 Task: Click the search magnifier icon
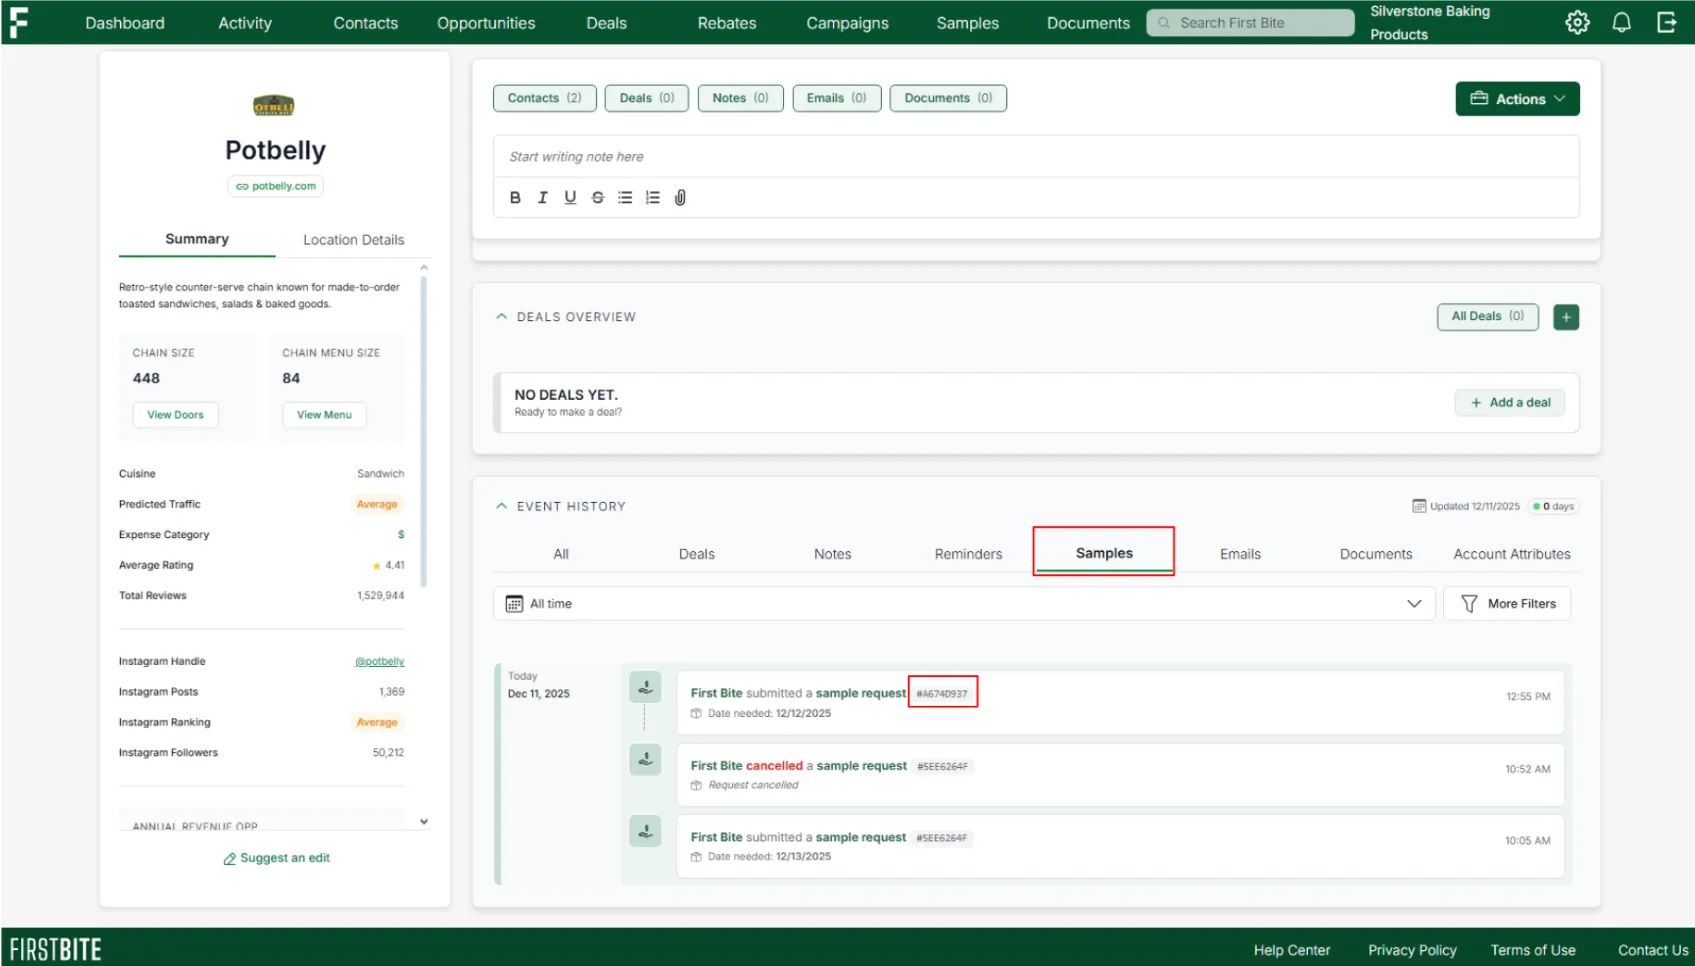[x=1164, y=23]
